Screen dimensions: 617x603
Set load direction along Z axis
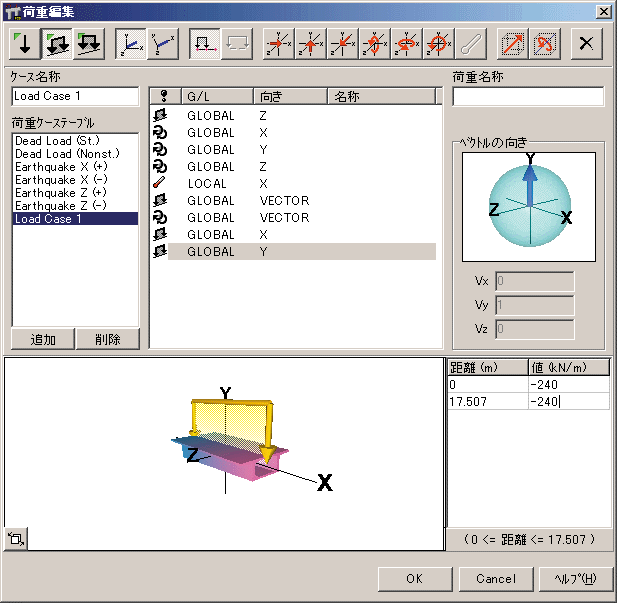(x=342, y=44)
